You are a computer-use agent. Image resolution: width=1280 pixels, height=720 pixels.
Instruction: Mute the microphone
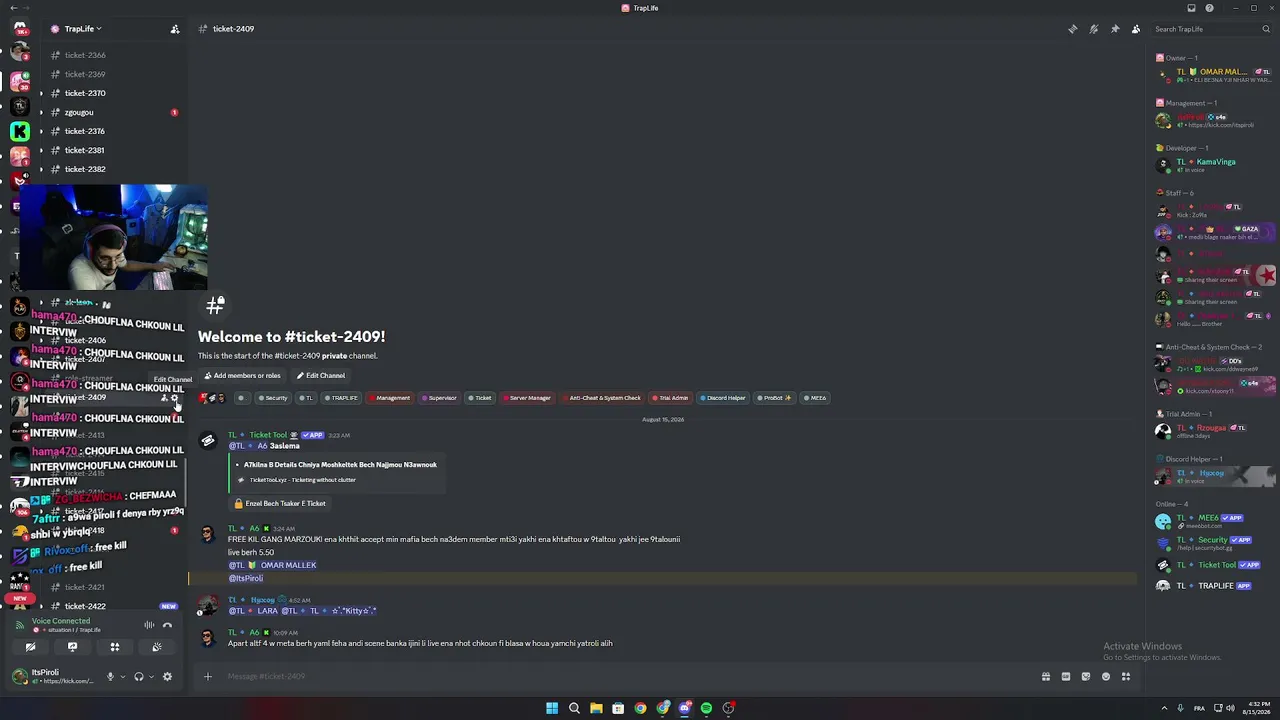(x=110, y=677)
